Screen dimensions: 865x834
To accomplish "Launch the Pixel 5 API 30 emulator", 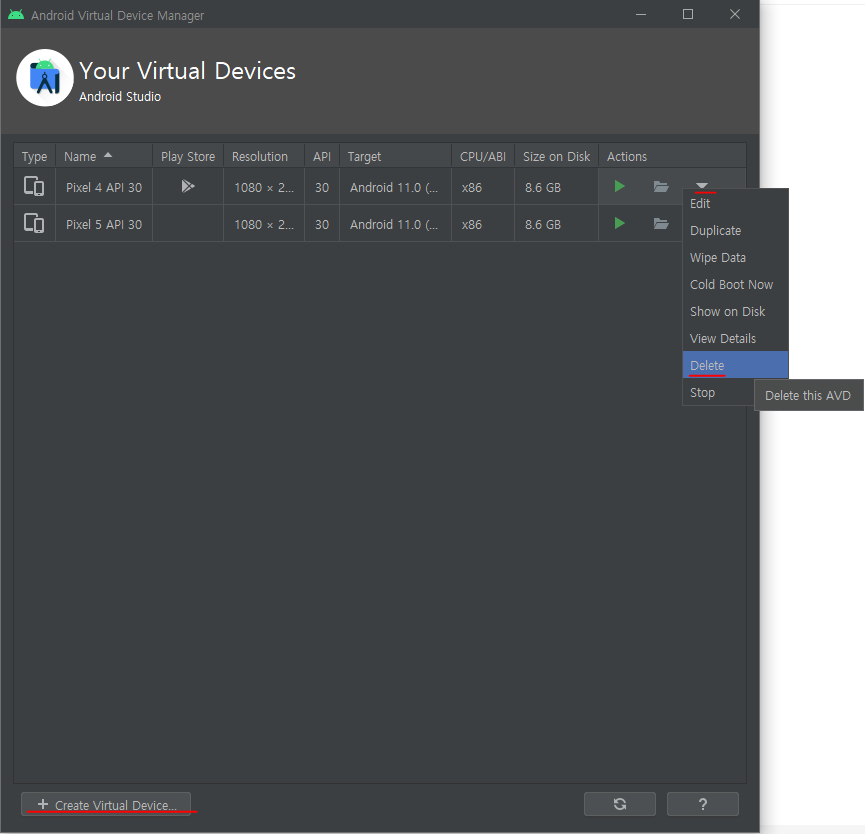I will coord(620,223).
